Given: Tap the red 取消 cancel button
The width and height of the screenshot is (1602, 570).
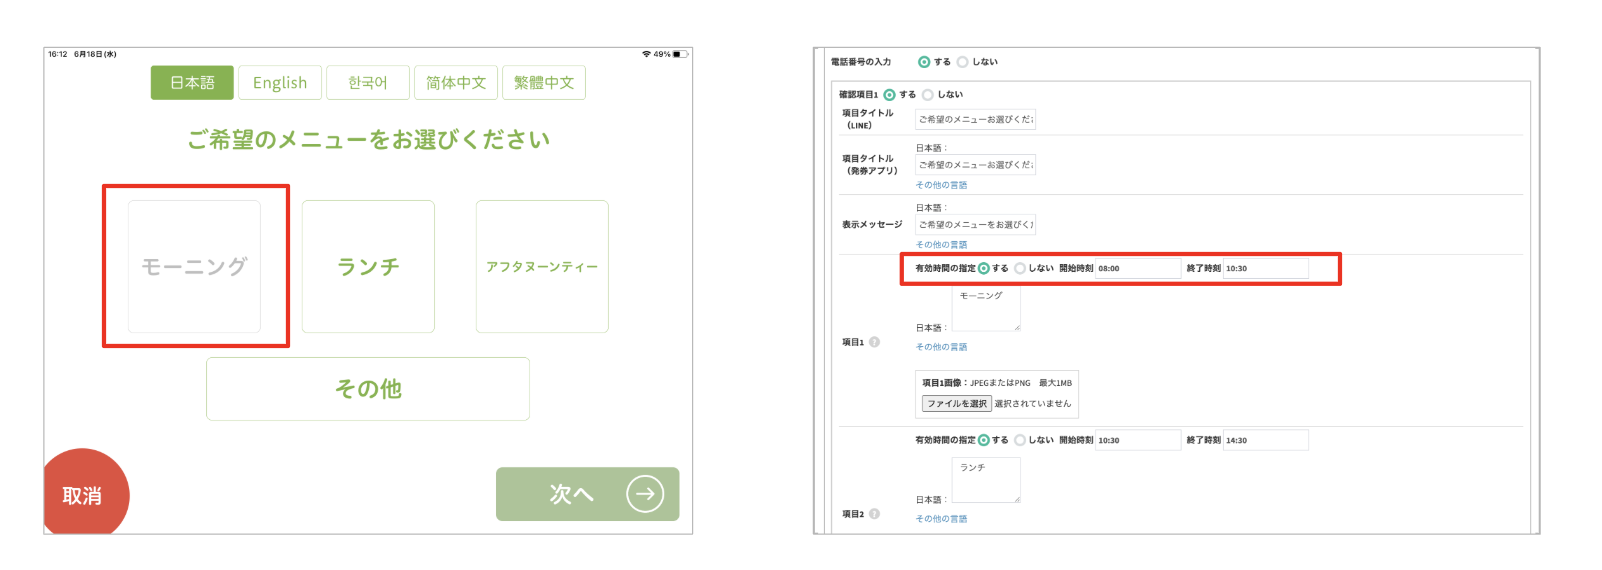Looking at the screenshot, I should [83, 494].
